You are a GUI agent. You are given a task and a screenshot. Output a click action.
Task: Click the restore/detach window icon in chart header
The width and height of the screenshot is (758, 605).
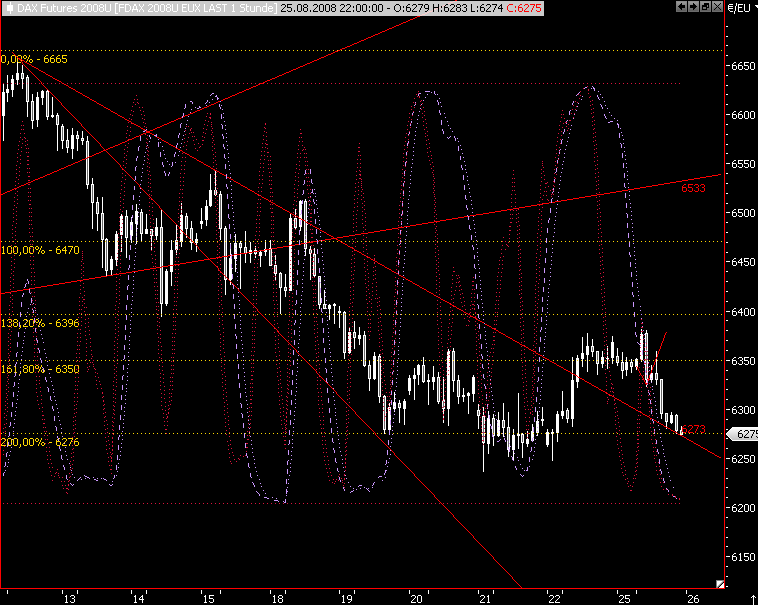pos(705,7)
